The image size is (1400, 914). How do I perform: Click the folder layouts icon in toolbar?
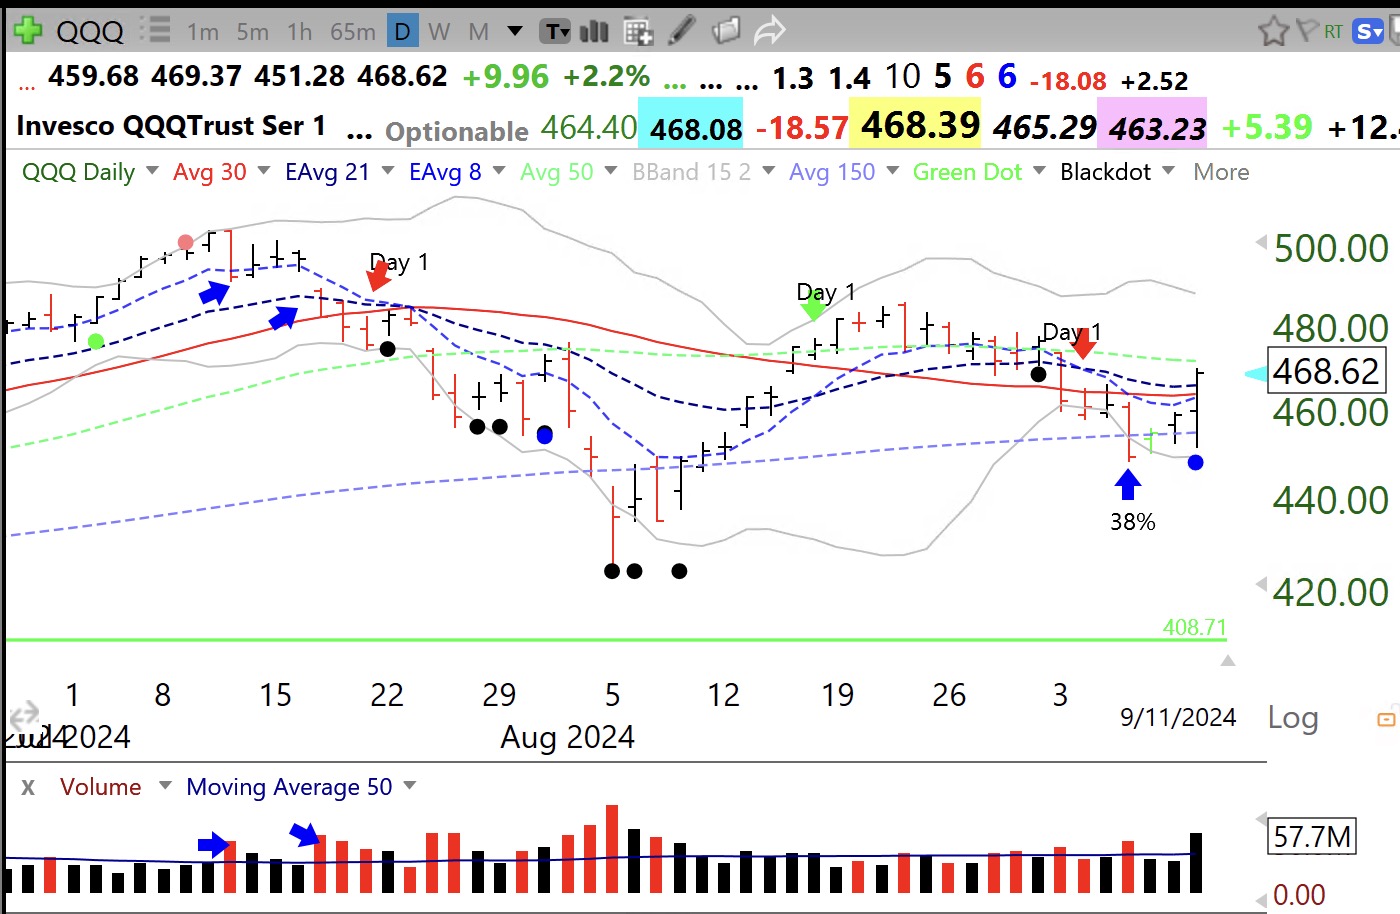point(726,31)
